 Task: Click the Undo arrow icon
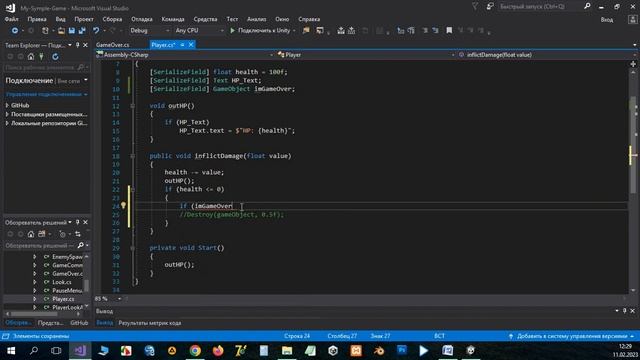pos(96,31)
